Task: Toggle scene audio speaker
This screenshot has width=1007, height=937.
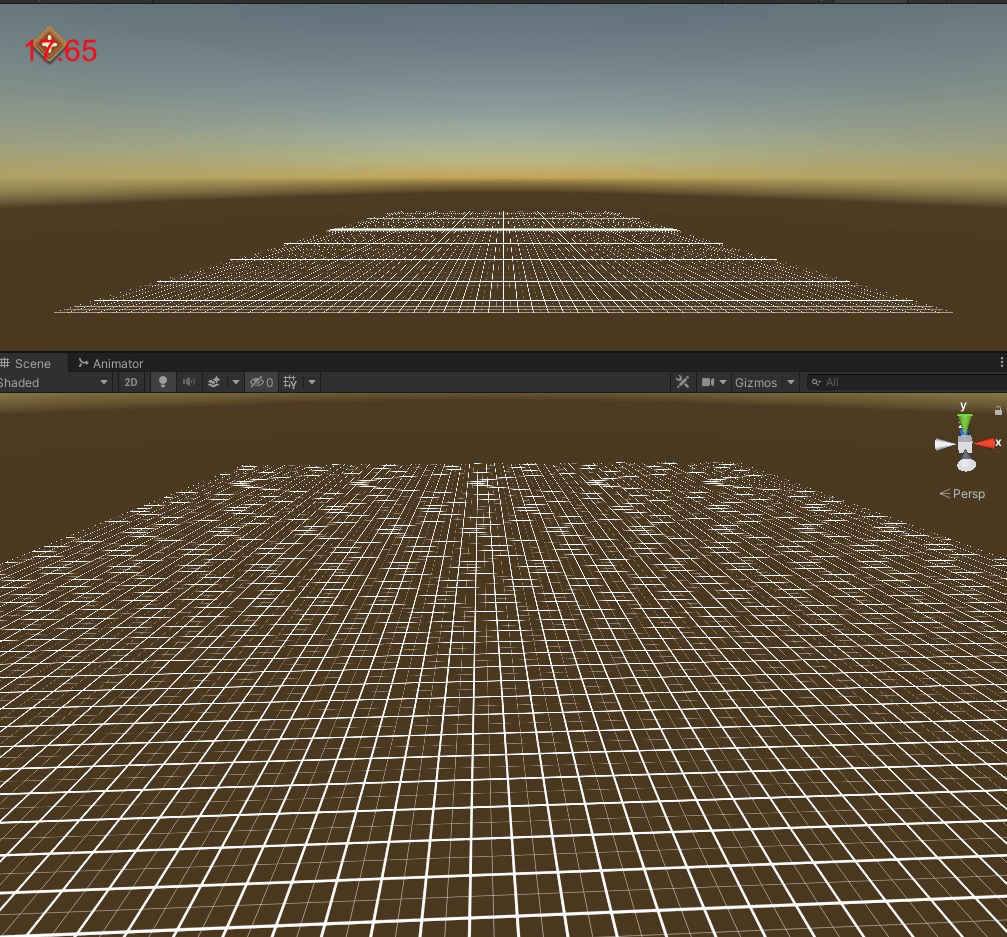Action: (x=189, y=383)
